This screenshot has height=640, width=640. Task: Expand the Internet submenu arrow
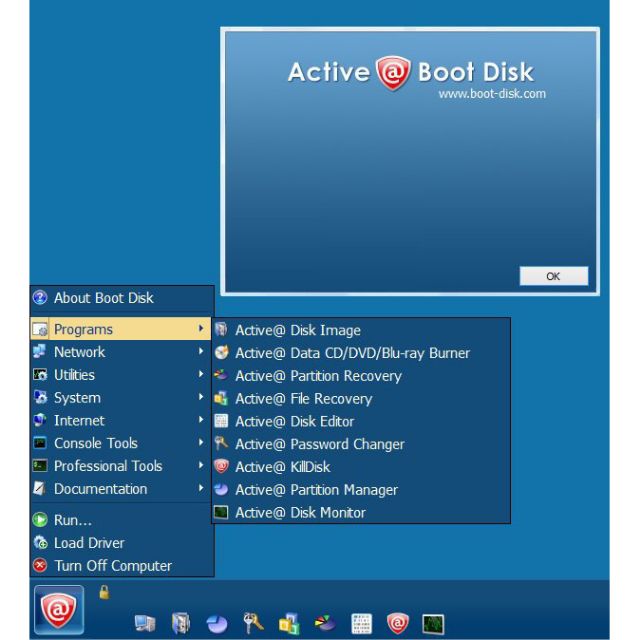click(201, 419)
